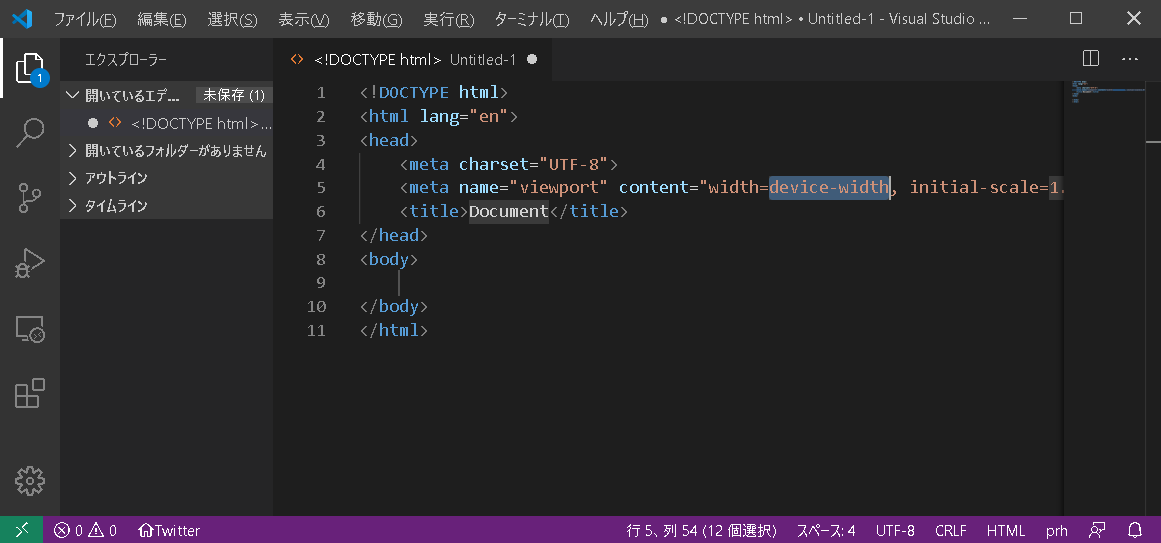The width and height of the screenshot is (1161, 543).
Task: Open Extensions view icon
Action: coord(30,393)
